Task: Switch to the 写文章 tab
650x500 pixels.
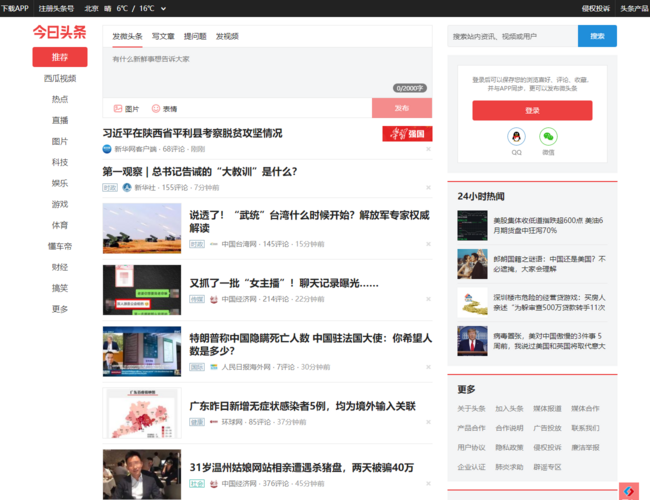Action: click(x=162, y=36)
